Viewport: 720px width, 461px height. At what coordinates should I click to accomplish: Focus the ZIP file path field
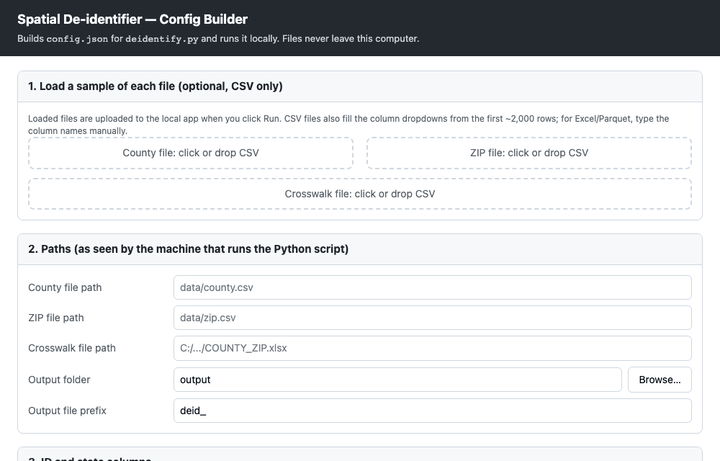(433, 318)
